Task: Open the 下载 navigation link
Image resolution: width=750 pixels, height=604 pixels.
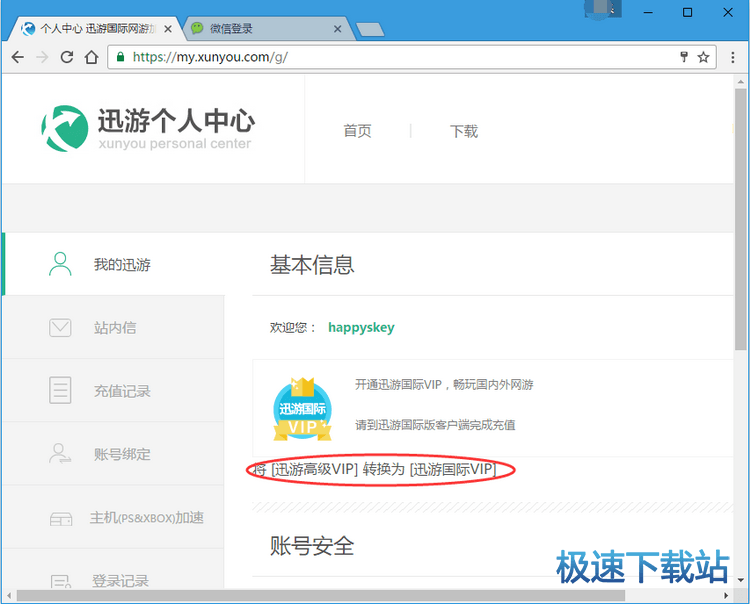Action: click(x=463, y=131)
